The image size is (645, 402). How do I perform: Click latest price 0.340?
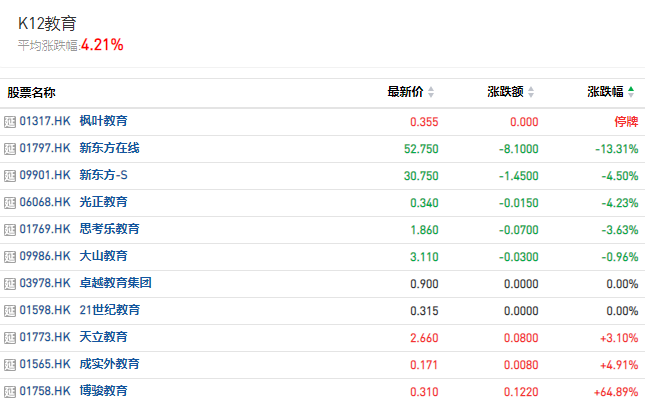[x=425, y=203]
